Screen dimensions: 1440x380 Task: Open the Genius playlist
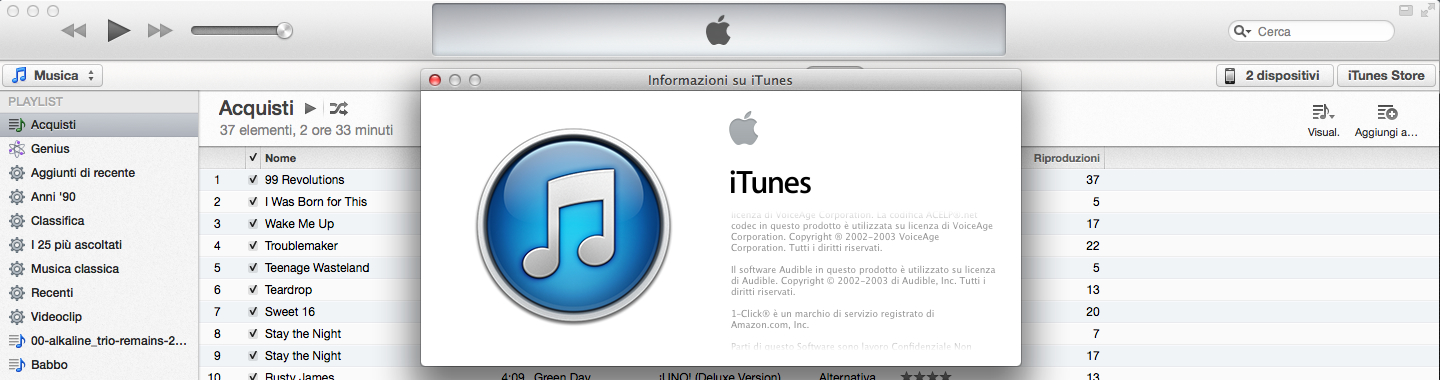pyautogui.click(x=50, y=148)
